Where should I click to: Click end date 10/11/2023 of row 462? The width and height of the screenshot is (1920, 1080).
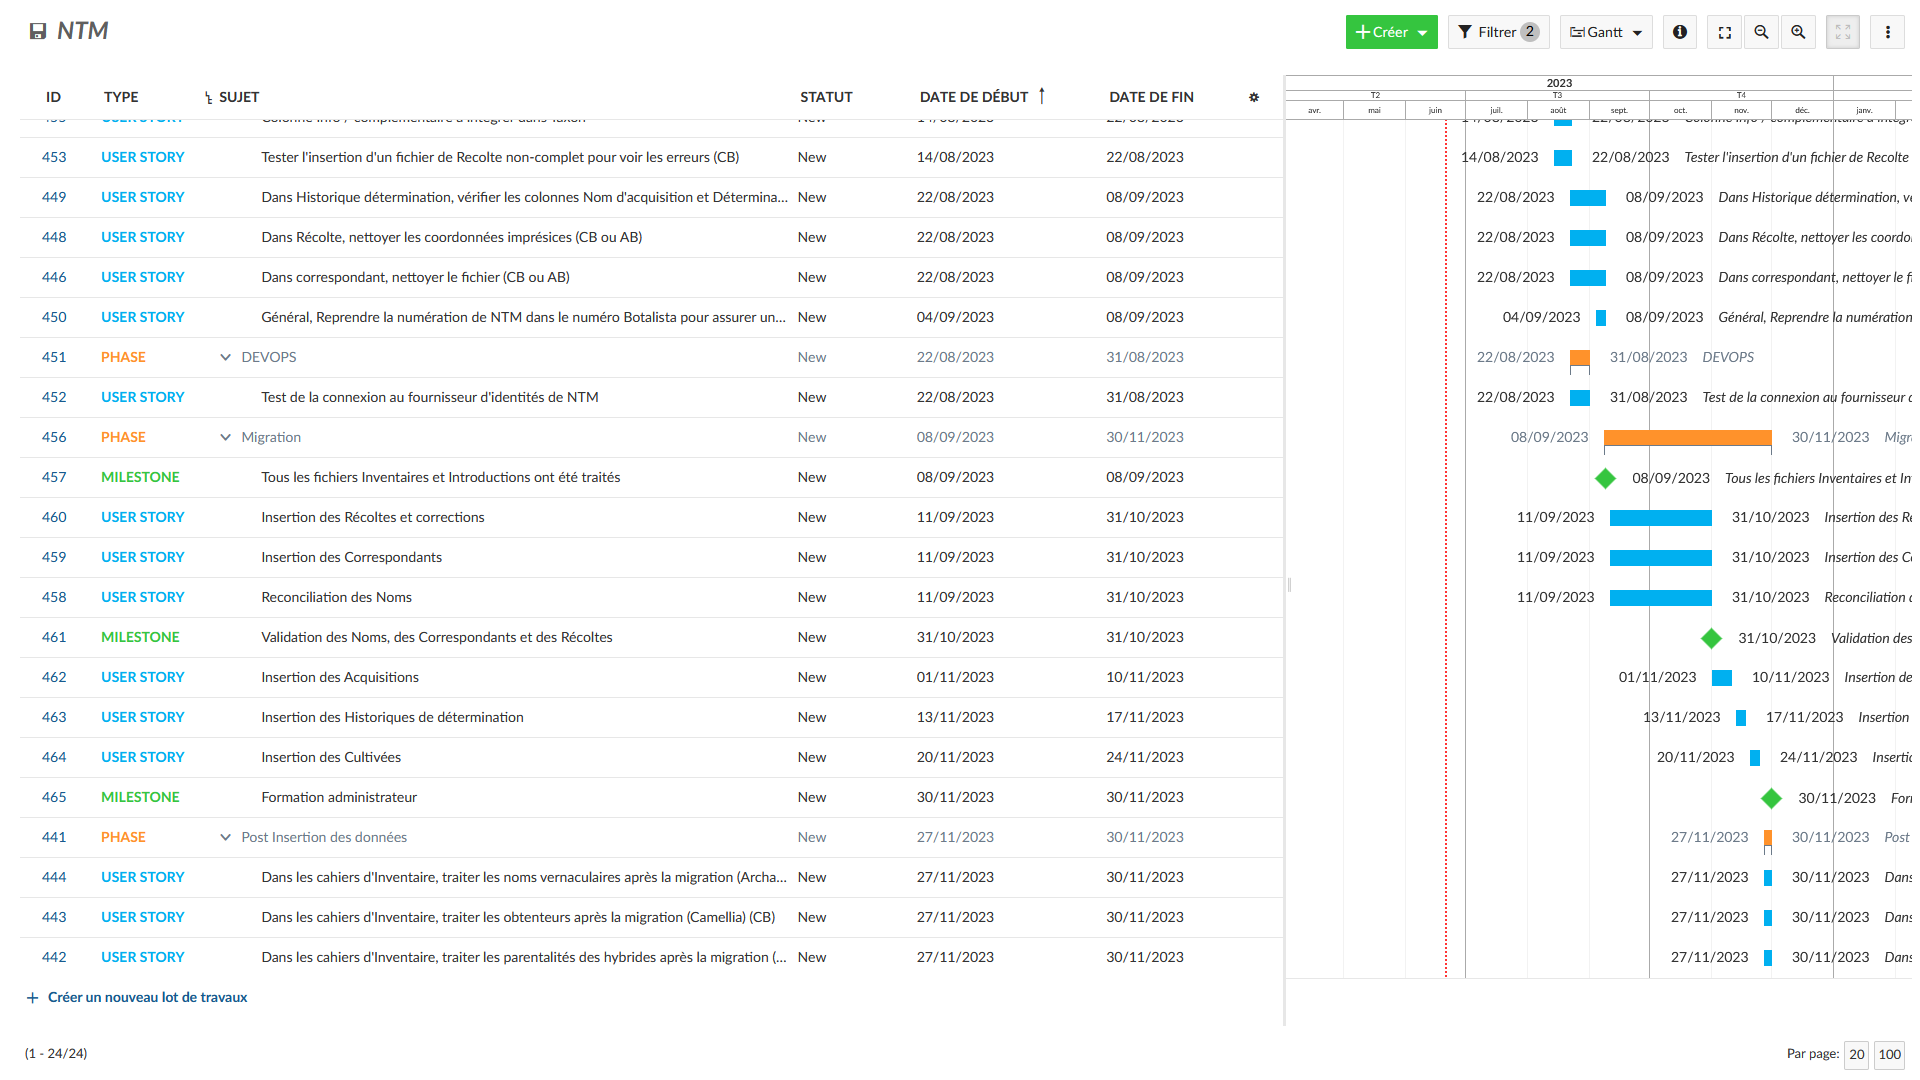pos(1144,677)
